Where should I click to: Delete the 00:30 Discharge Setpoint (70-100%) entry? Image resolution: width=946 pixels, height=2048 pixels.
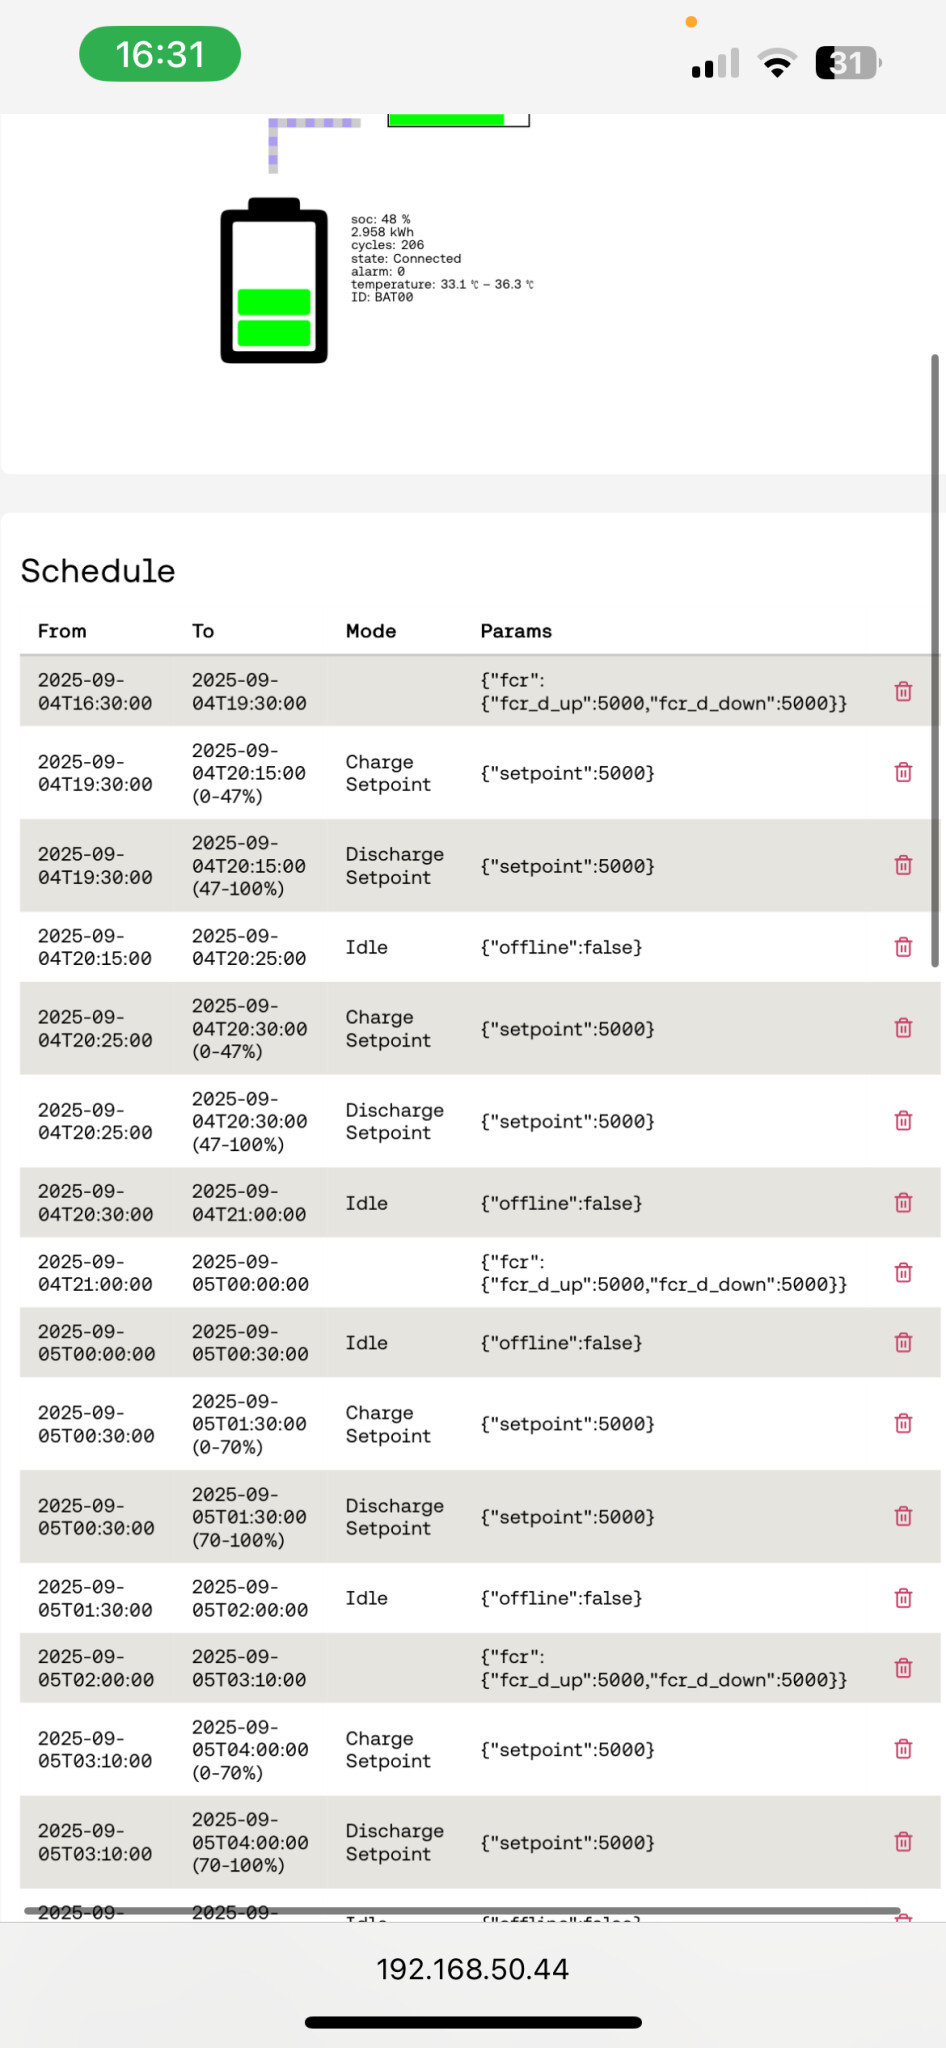click(x=903, y=1516)
